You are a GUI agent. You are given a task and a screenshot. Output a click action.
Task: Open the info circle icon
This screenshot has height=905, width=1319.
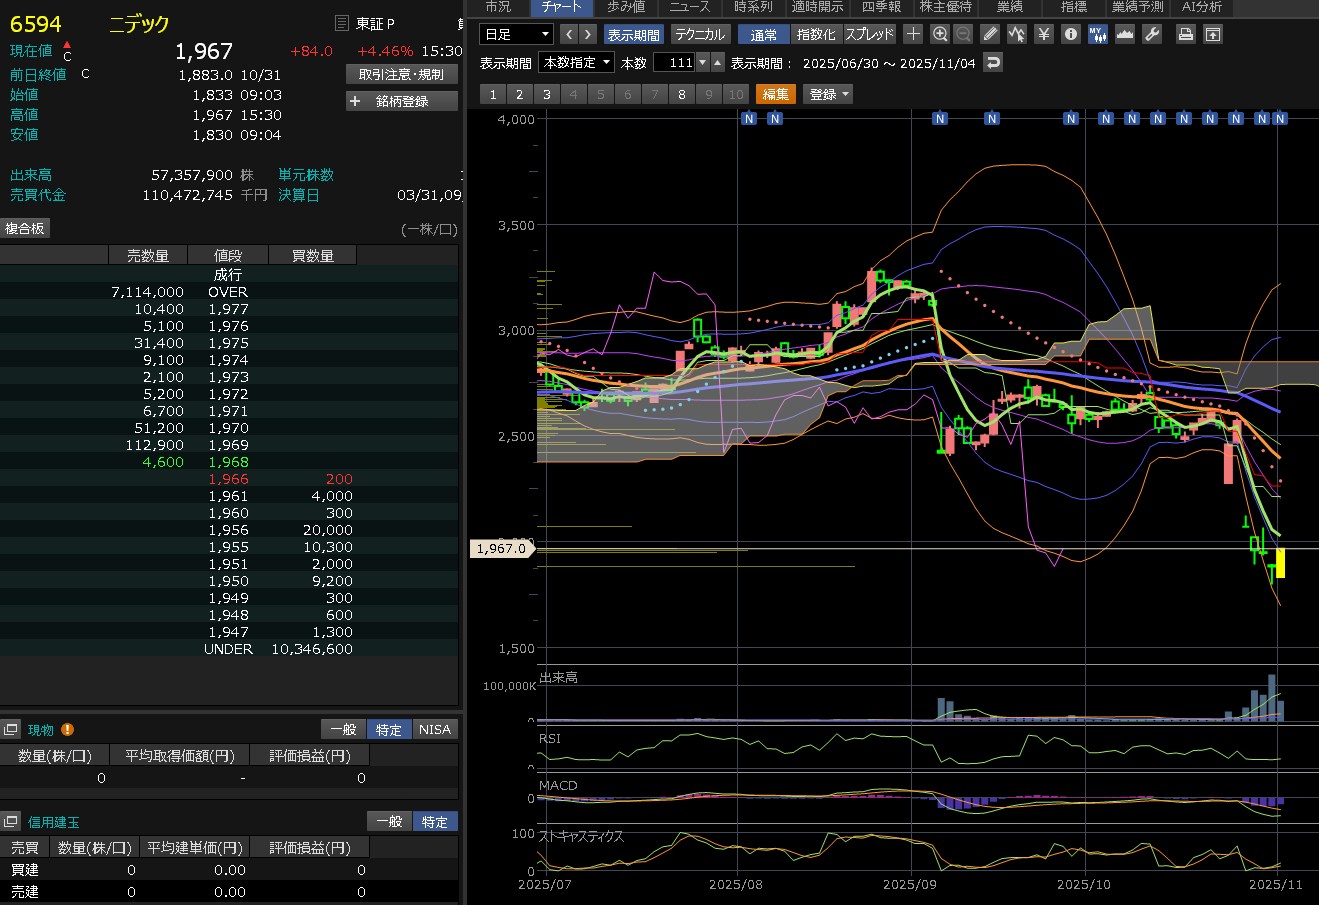(1070, 34)
